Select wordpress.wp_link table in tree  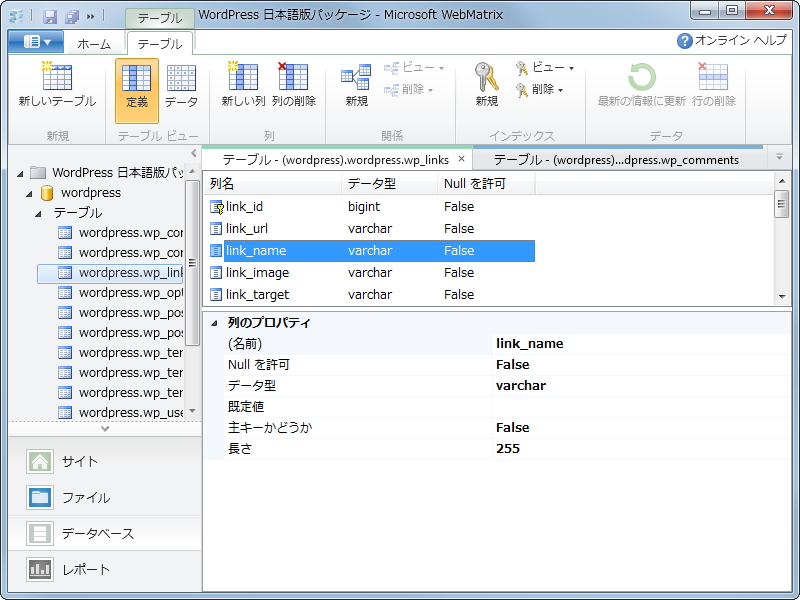[x=110, y=273]
